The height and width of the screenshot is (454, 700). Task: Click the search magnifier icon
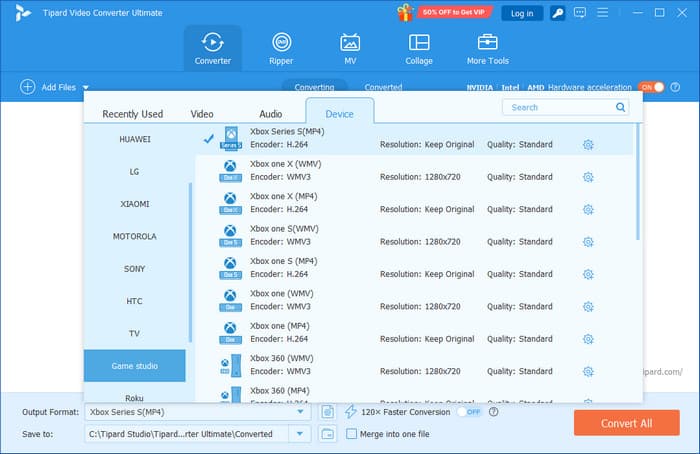click(621, 107)
